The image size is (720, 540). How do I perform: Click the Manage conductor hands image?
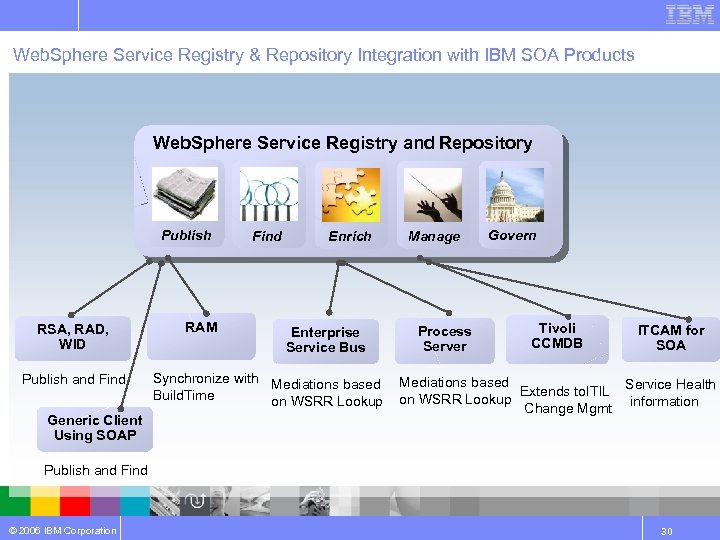pos(433,195)
